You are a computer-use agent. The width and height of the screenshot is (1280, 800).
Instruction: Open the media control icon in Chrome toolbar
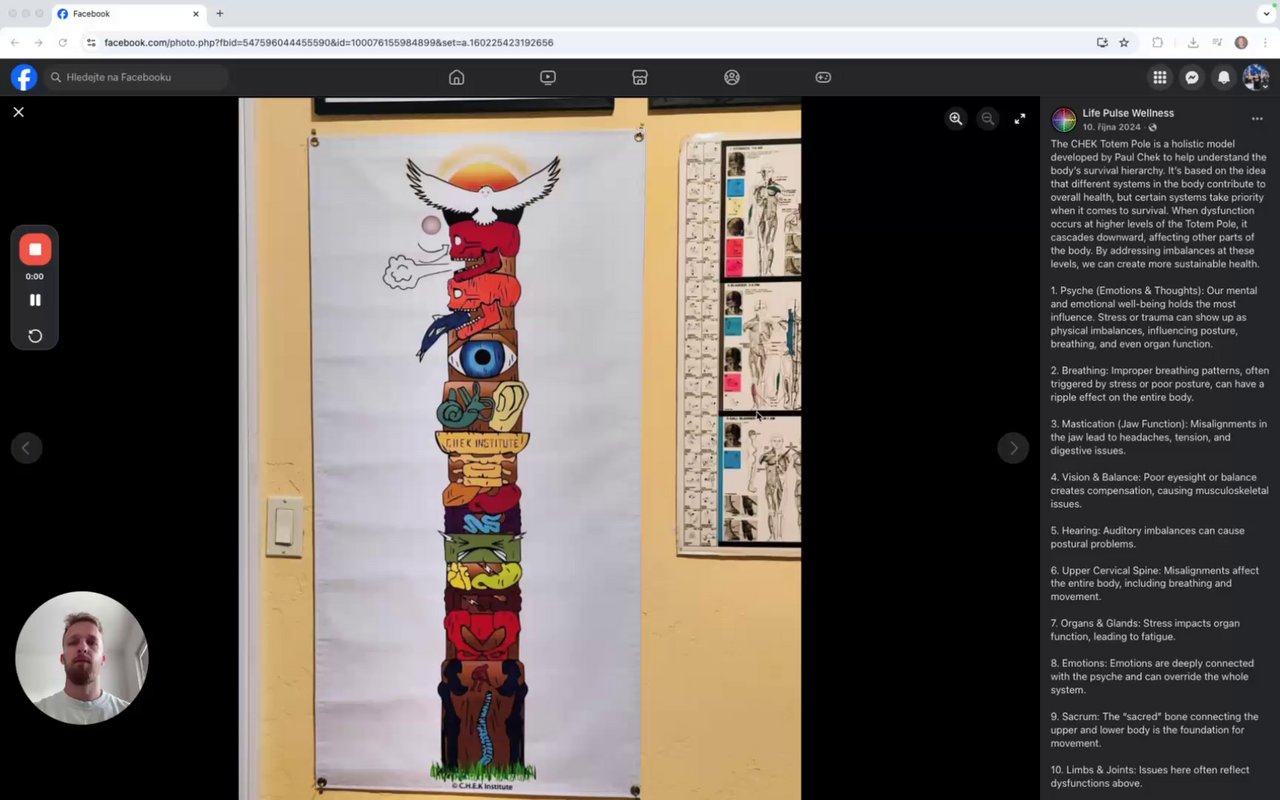[1217, 43]
